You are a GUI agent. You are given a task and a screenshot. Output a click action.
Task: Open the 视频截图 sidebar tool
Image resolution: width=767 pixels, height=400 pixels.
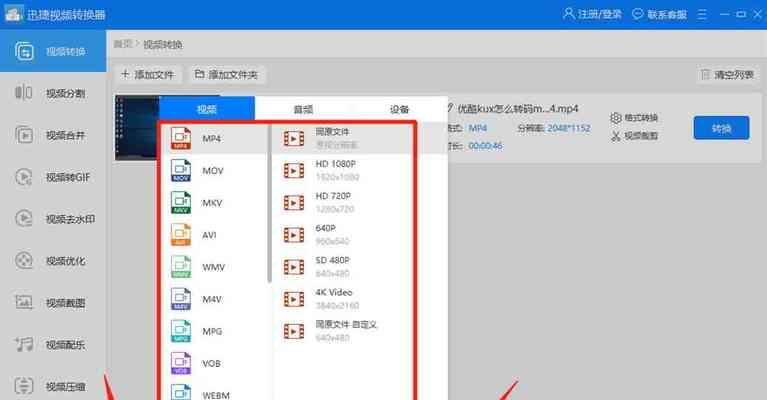click(53, 303)
